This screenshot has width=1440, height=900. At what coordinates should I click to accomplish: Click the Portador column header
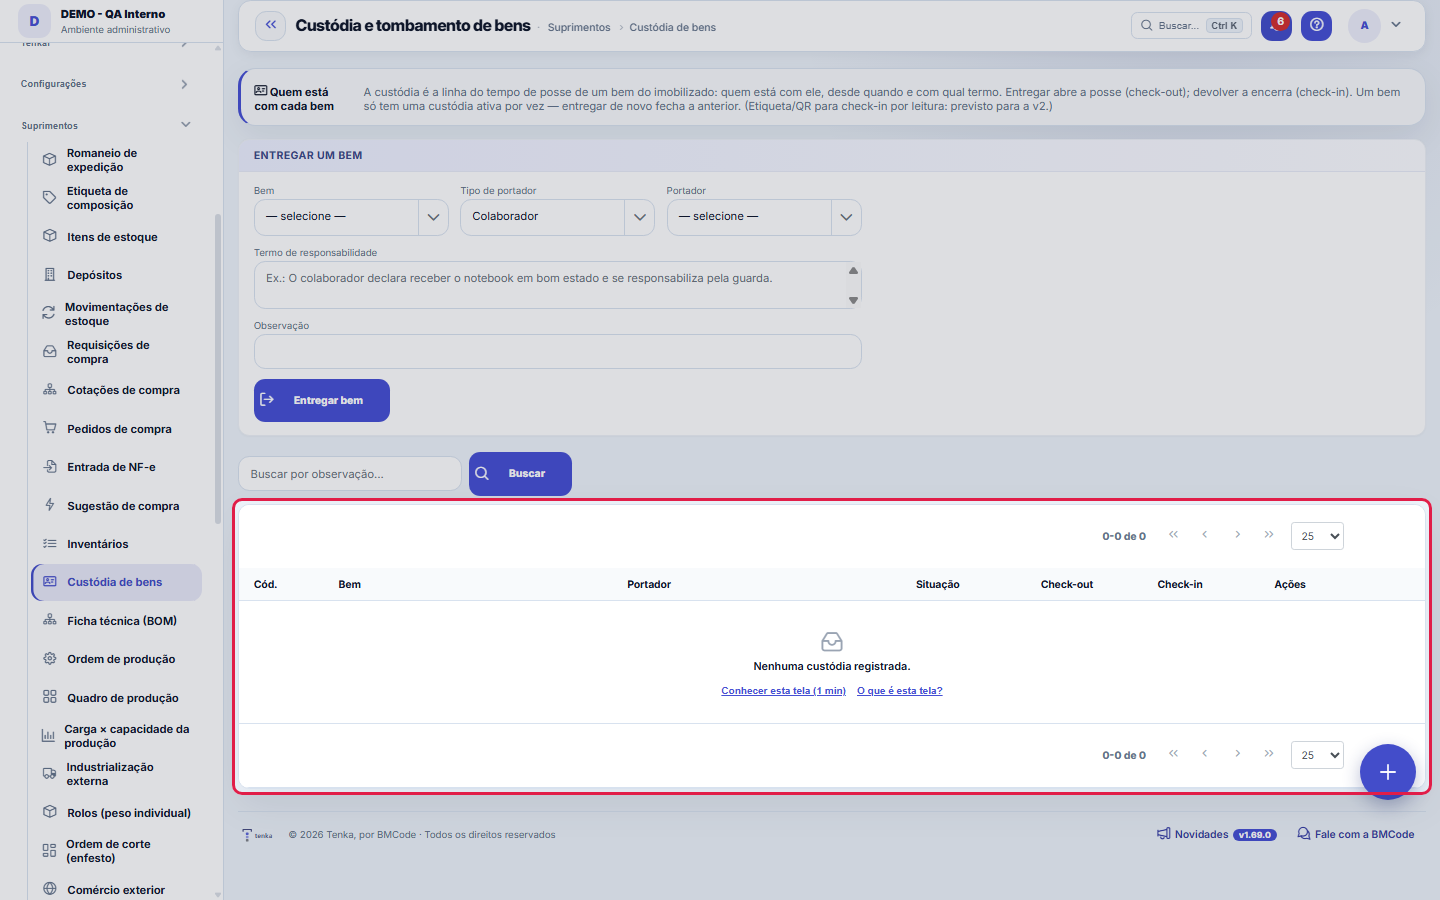[649, 585]
